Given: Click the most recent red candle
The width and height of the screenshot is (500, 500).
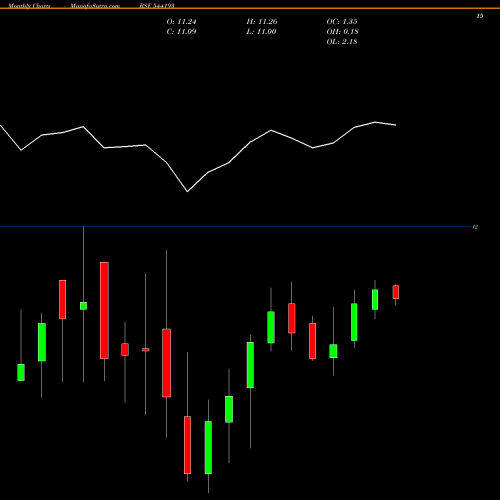Looking at the screenshot, I should (x=396, y=292).
